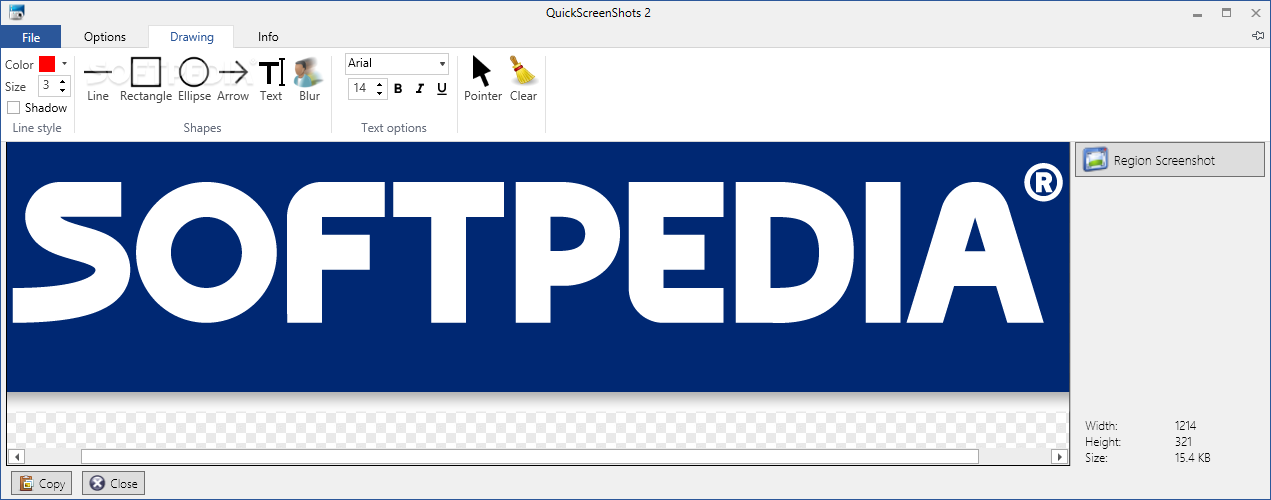The width and height of the screenshot is (1271, 500).
Task: Decrease line Size with down arrow
Action: (x=63, y=91)
